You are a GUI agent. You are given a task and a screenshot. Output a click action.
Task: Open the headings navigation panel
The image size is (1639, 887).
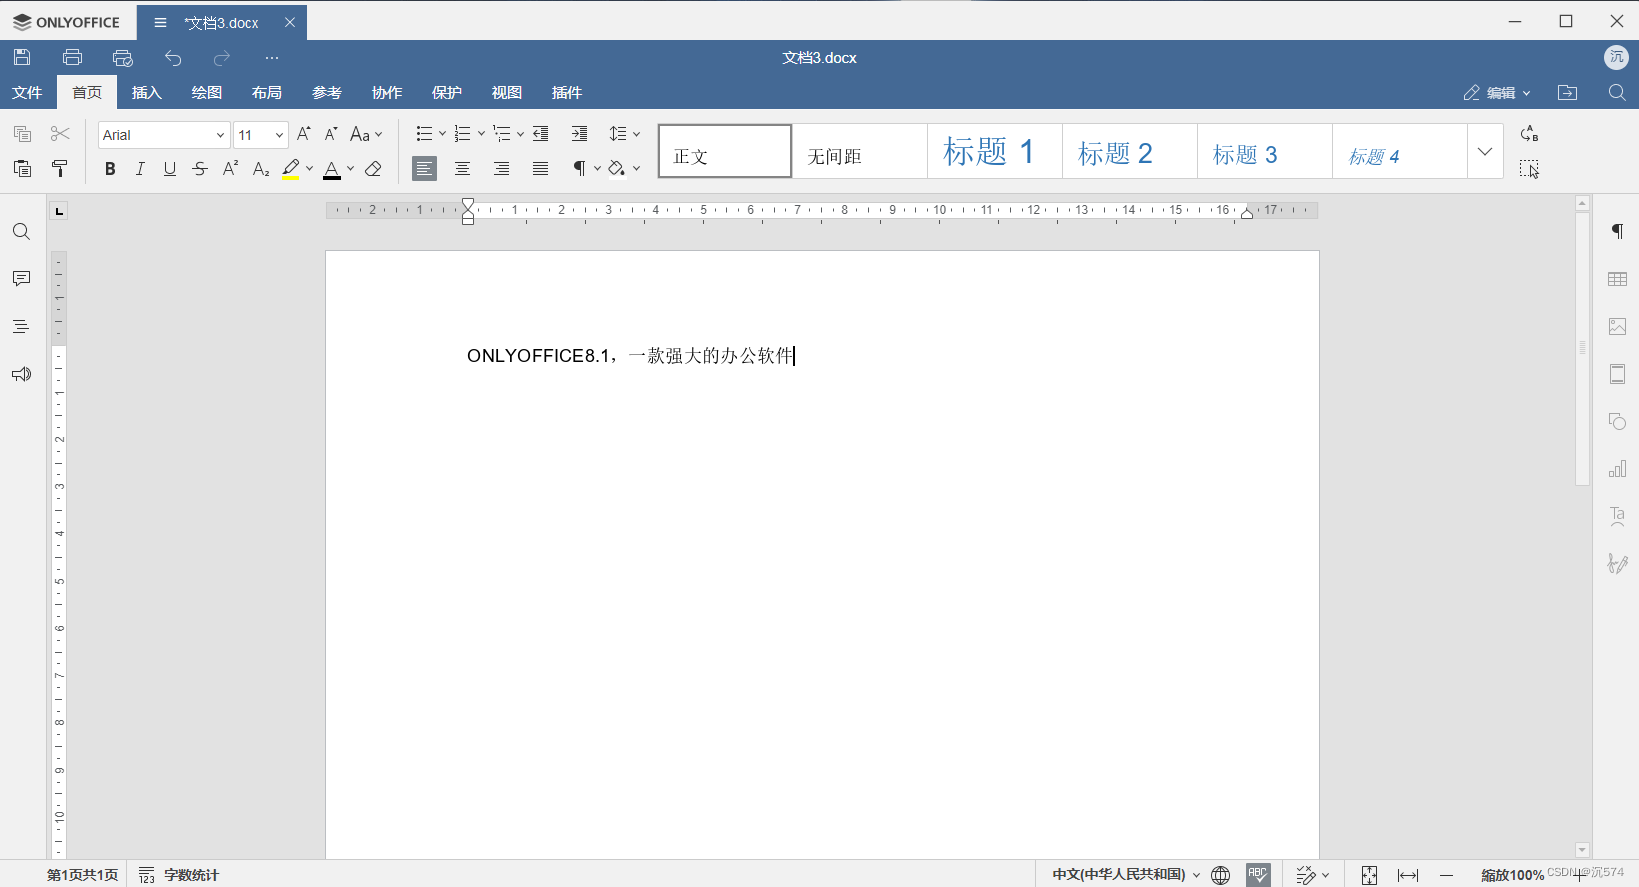click(x=21, y=327)
